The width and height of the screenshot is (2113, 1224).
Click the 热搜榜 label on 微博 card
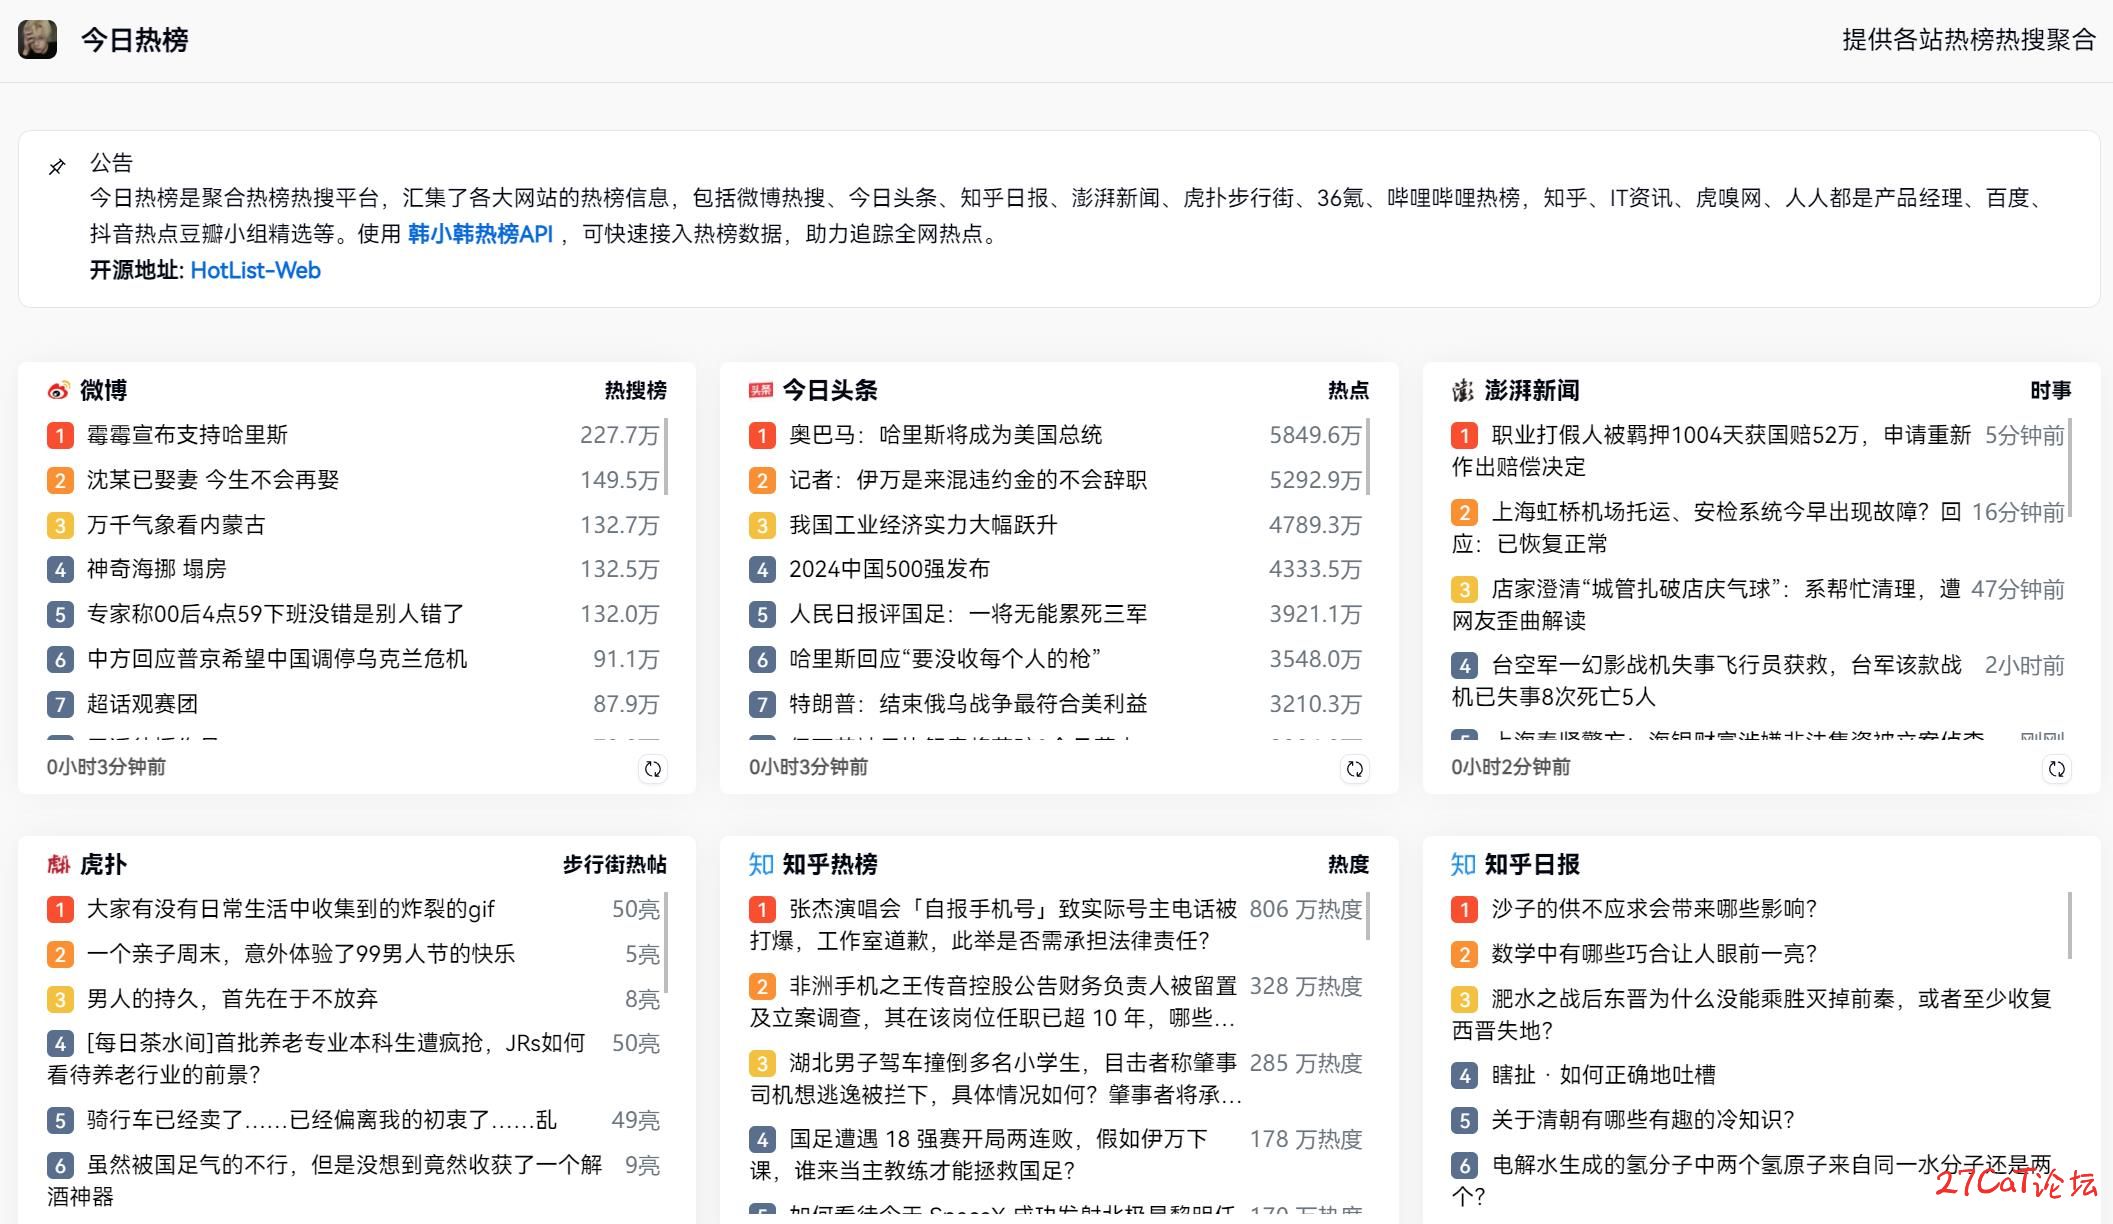point(635,390)
